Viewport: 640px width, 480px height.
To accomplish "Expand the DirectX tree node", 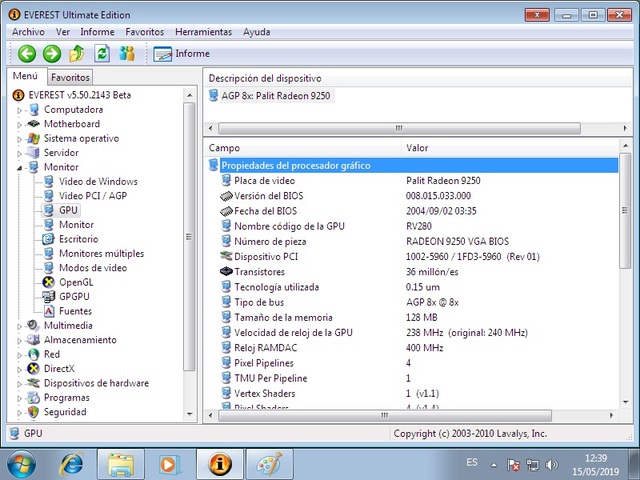I will pos(19,369).
